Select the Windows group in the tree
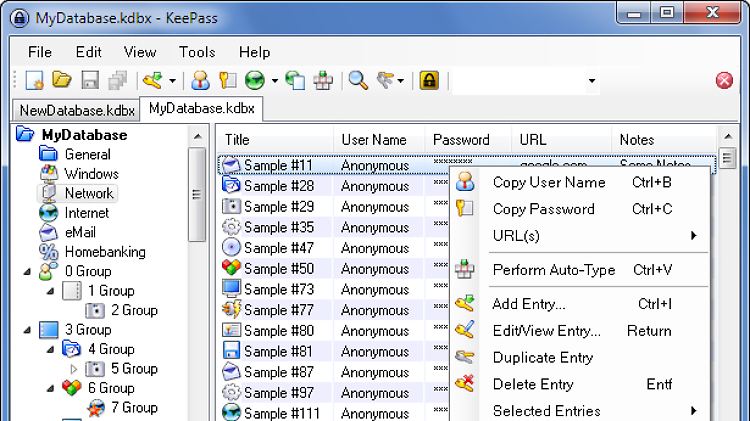750x421 pixels. [91, 174]
